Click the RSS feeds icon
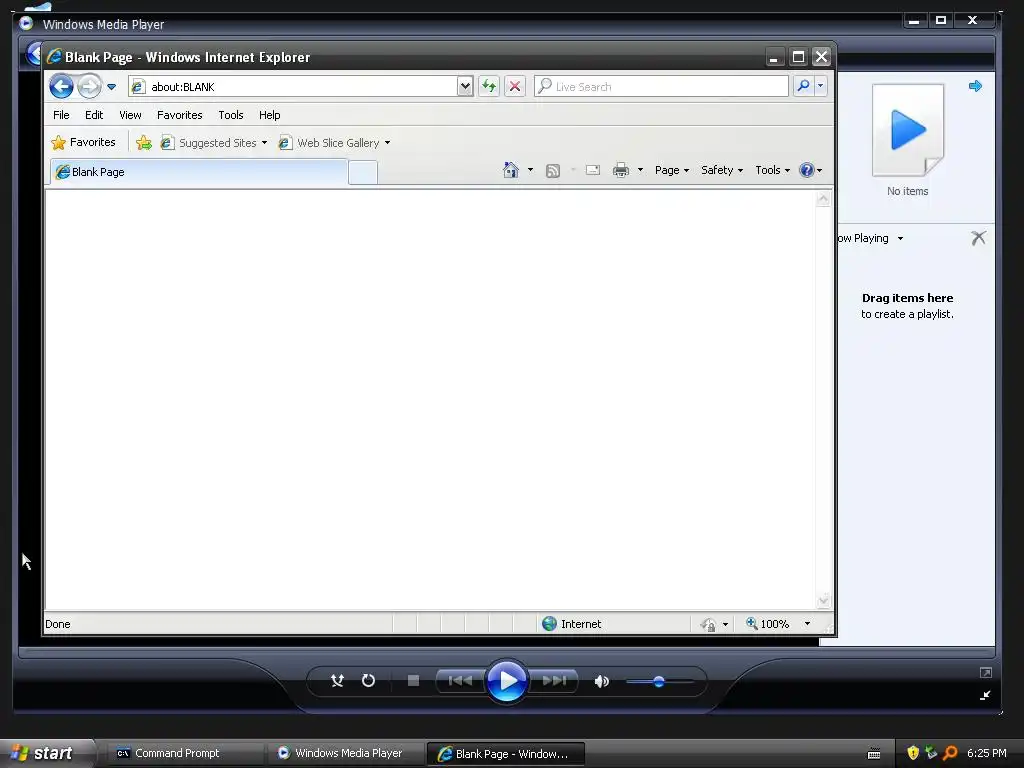 [552, 170]
